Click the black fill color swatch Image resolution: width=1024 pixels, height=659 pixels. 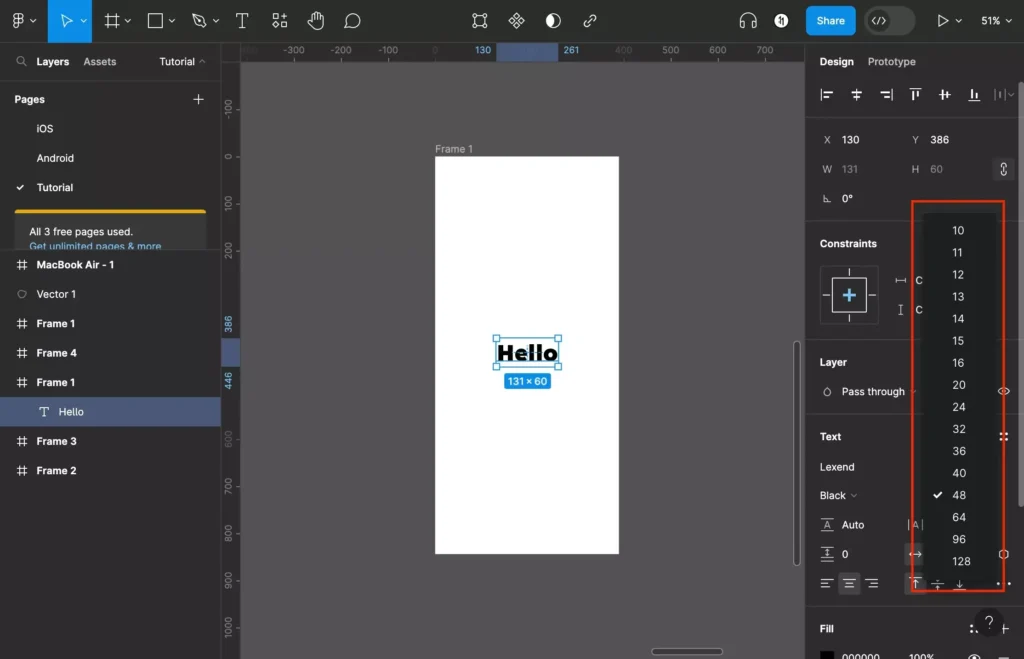pyautogui.click(x=827, y=654)
